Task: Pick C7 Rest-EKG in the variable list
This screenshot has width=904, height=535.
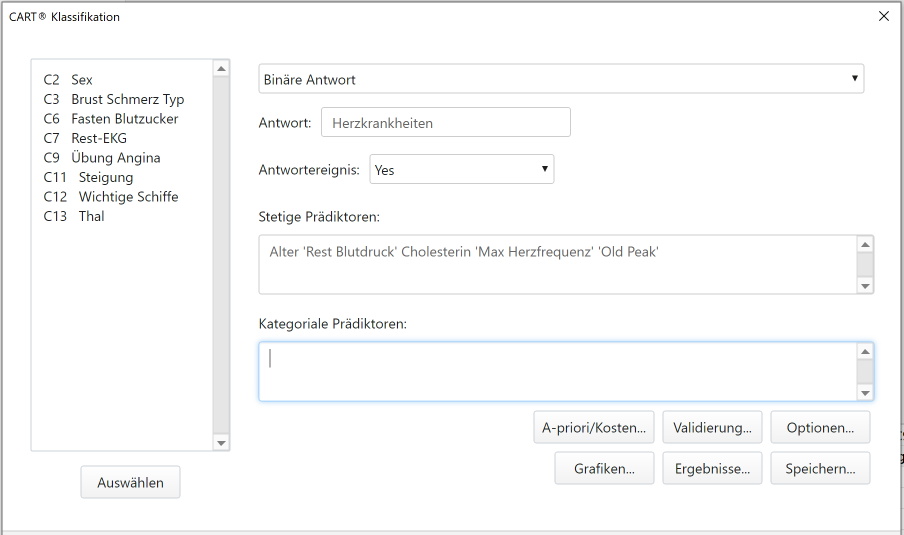Action: tap(85, 138)
